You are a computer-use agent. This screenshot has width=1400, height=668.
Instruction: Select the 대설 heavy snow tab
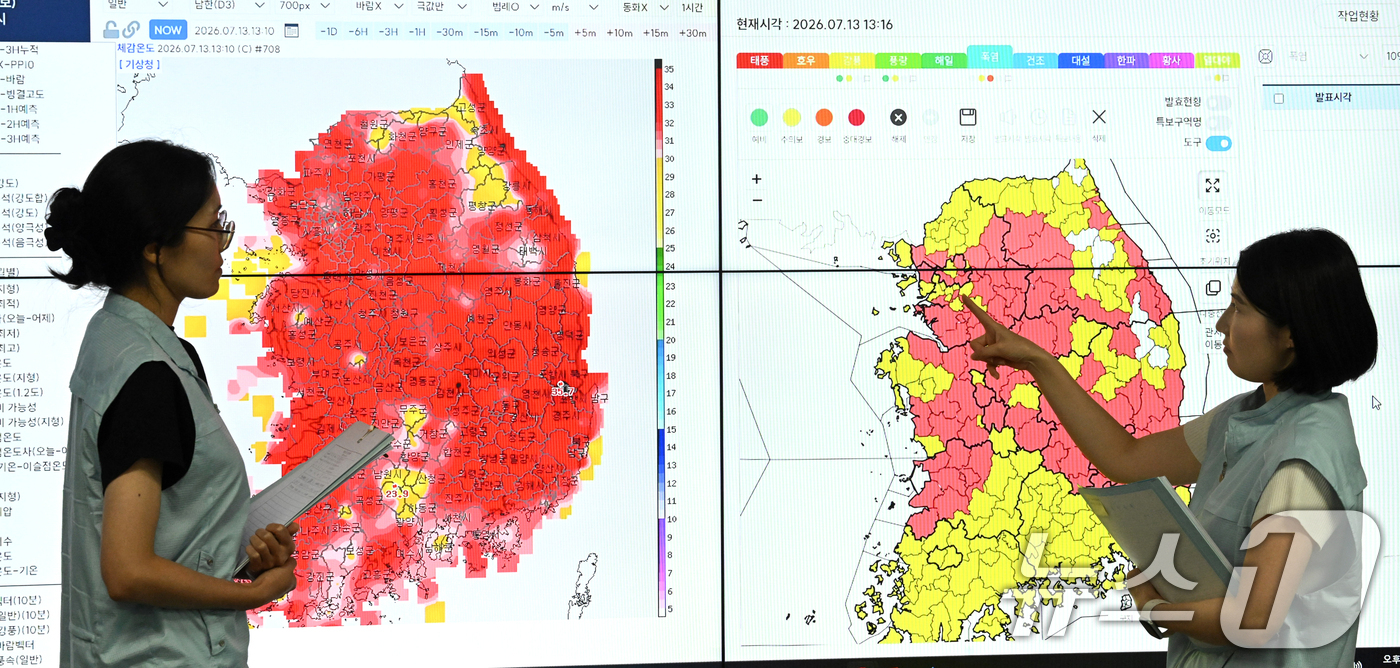[1080, 61]
